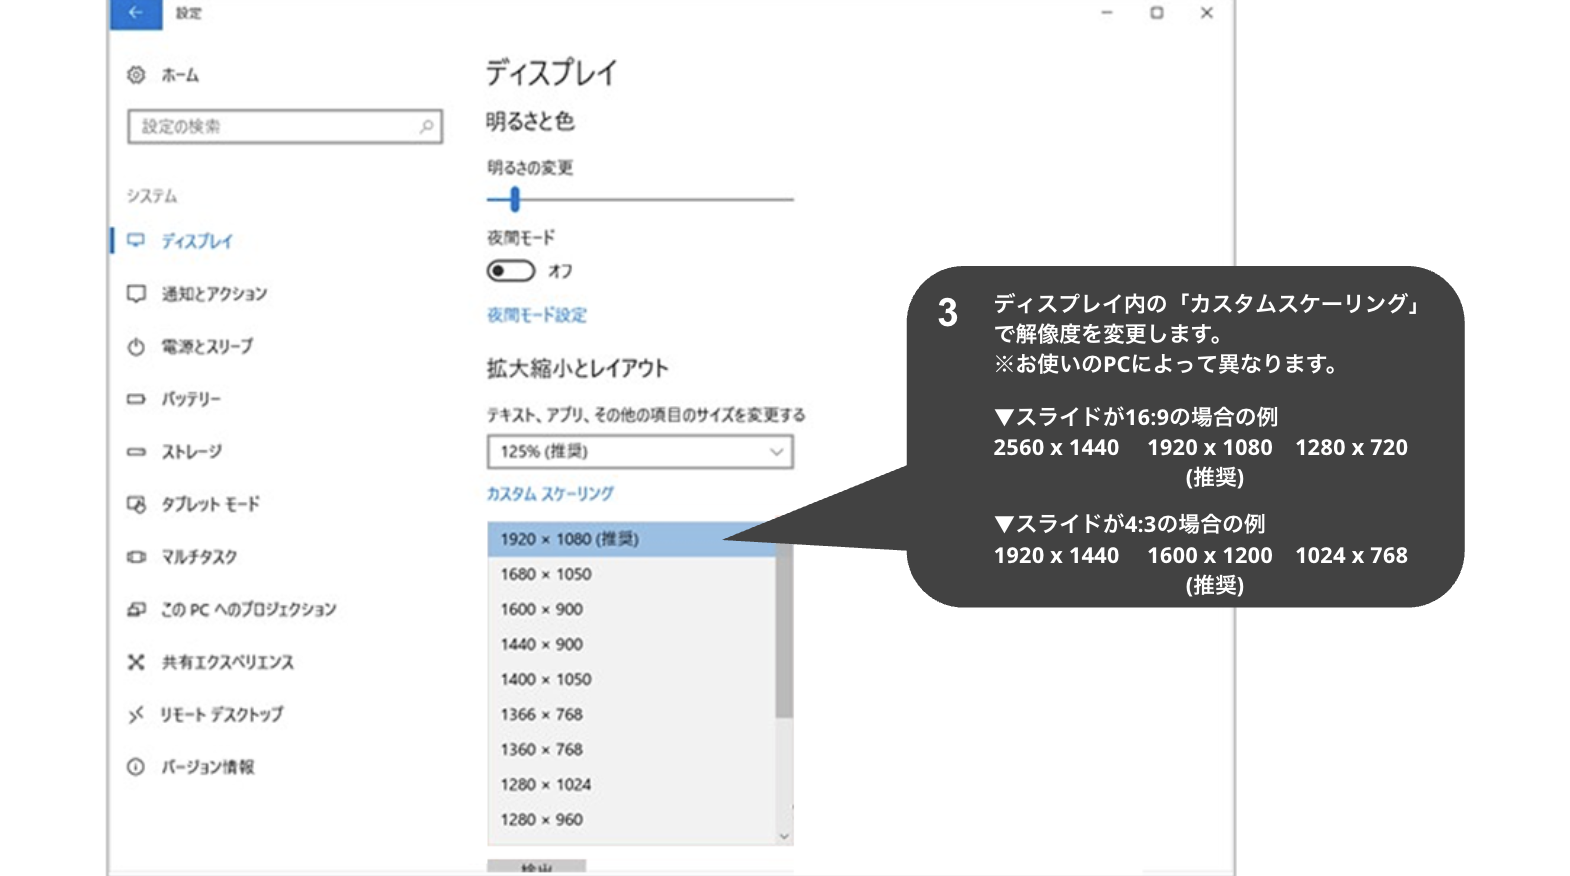Close the Settings window
Viewport: 1570px width, 876px height.
pyautogui.click(x=1207, y=13)
